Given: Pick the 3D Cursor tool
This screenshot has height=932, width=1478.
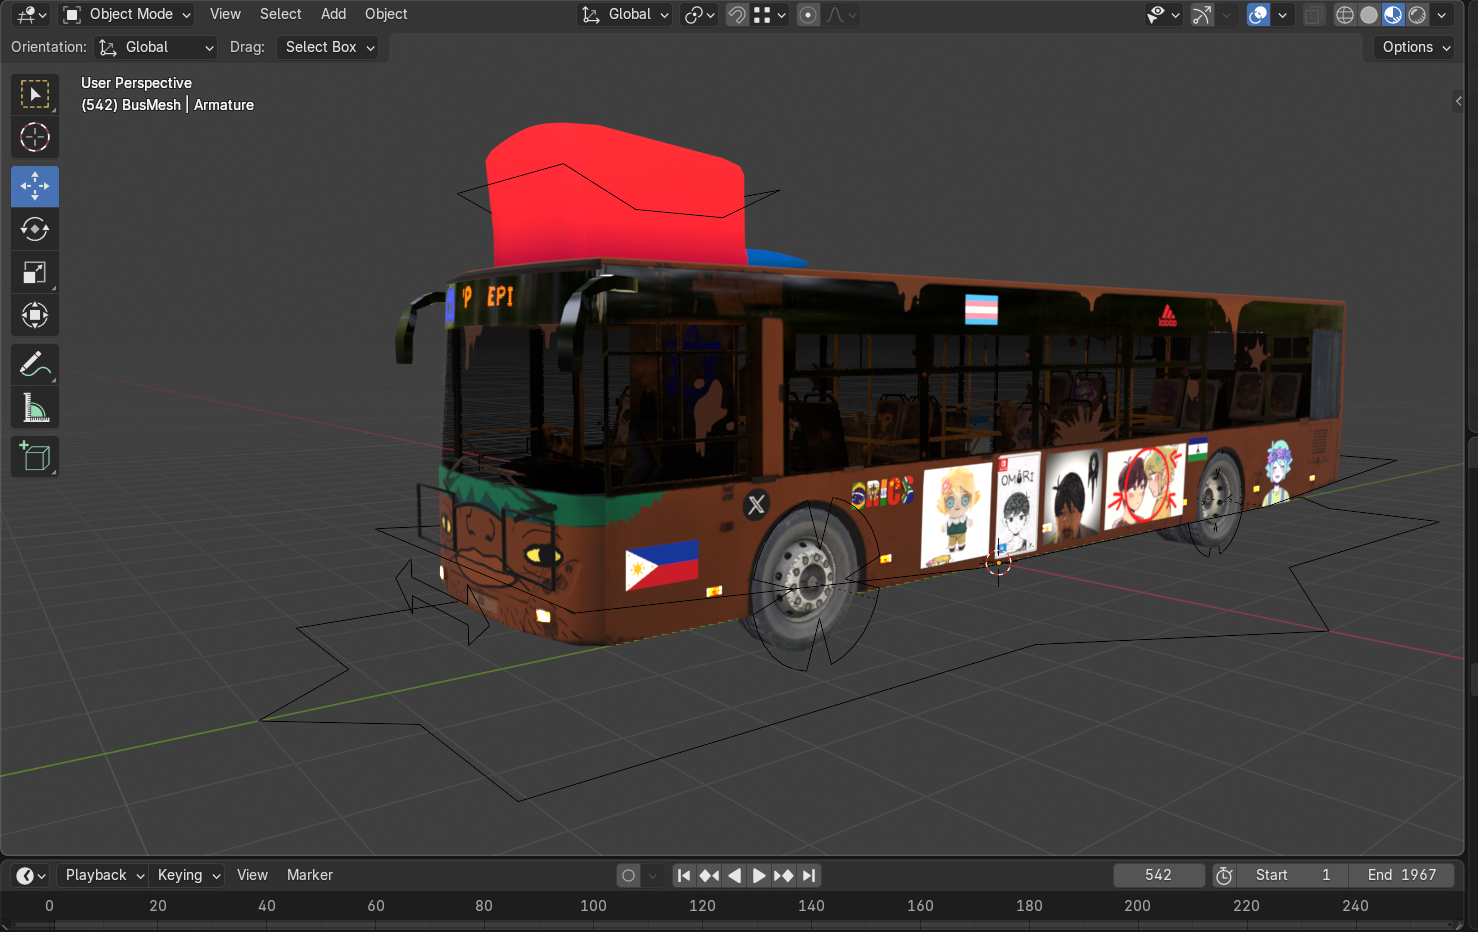Looking at the screenshot, I should point(35,137).
